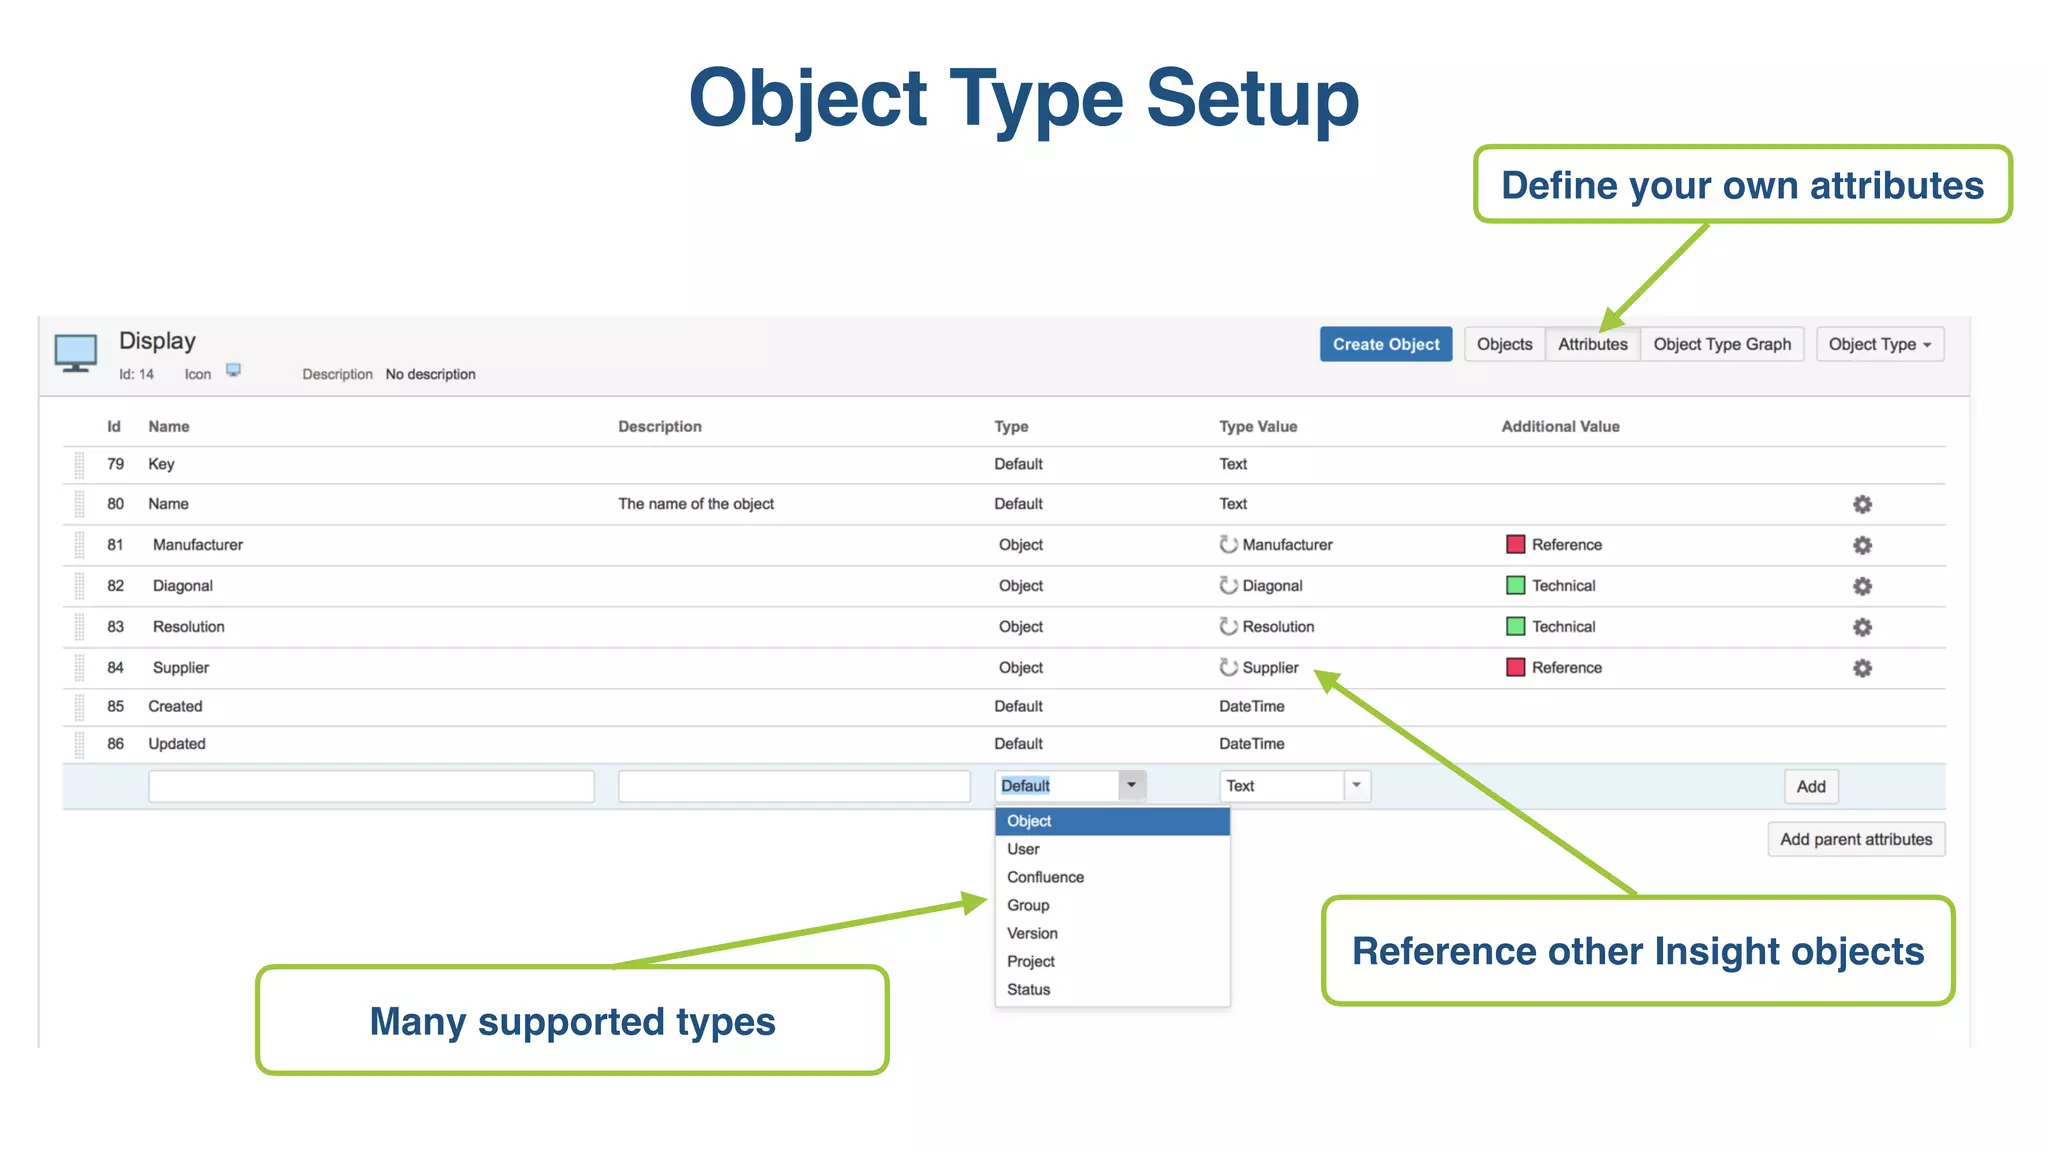The image size is (2048, 1152).
Task: Click Add parent attributes button
Action: coord(1856,839)
